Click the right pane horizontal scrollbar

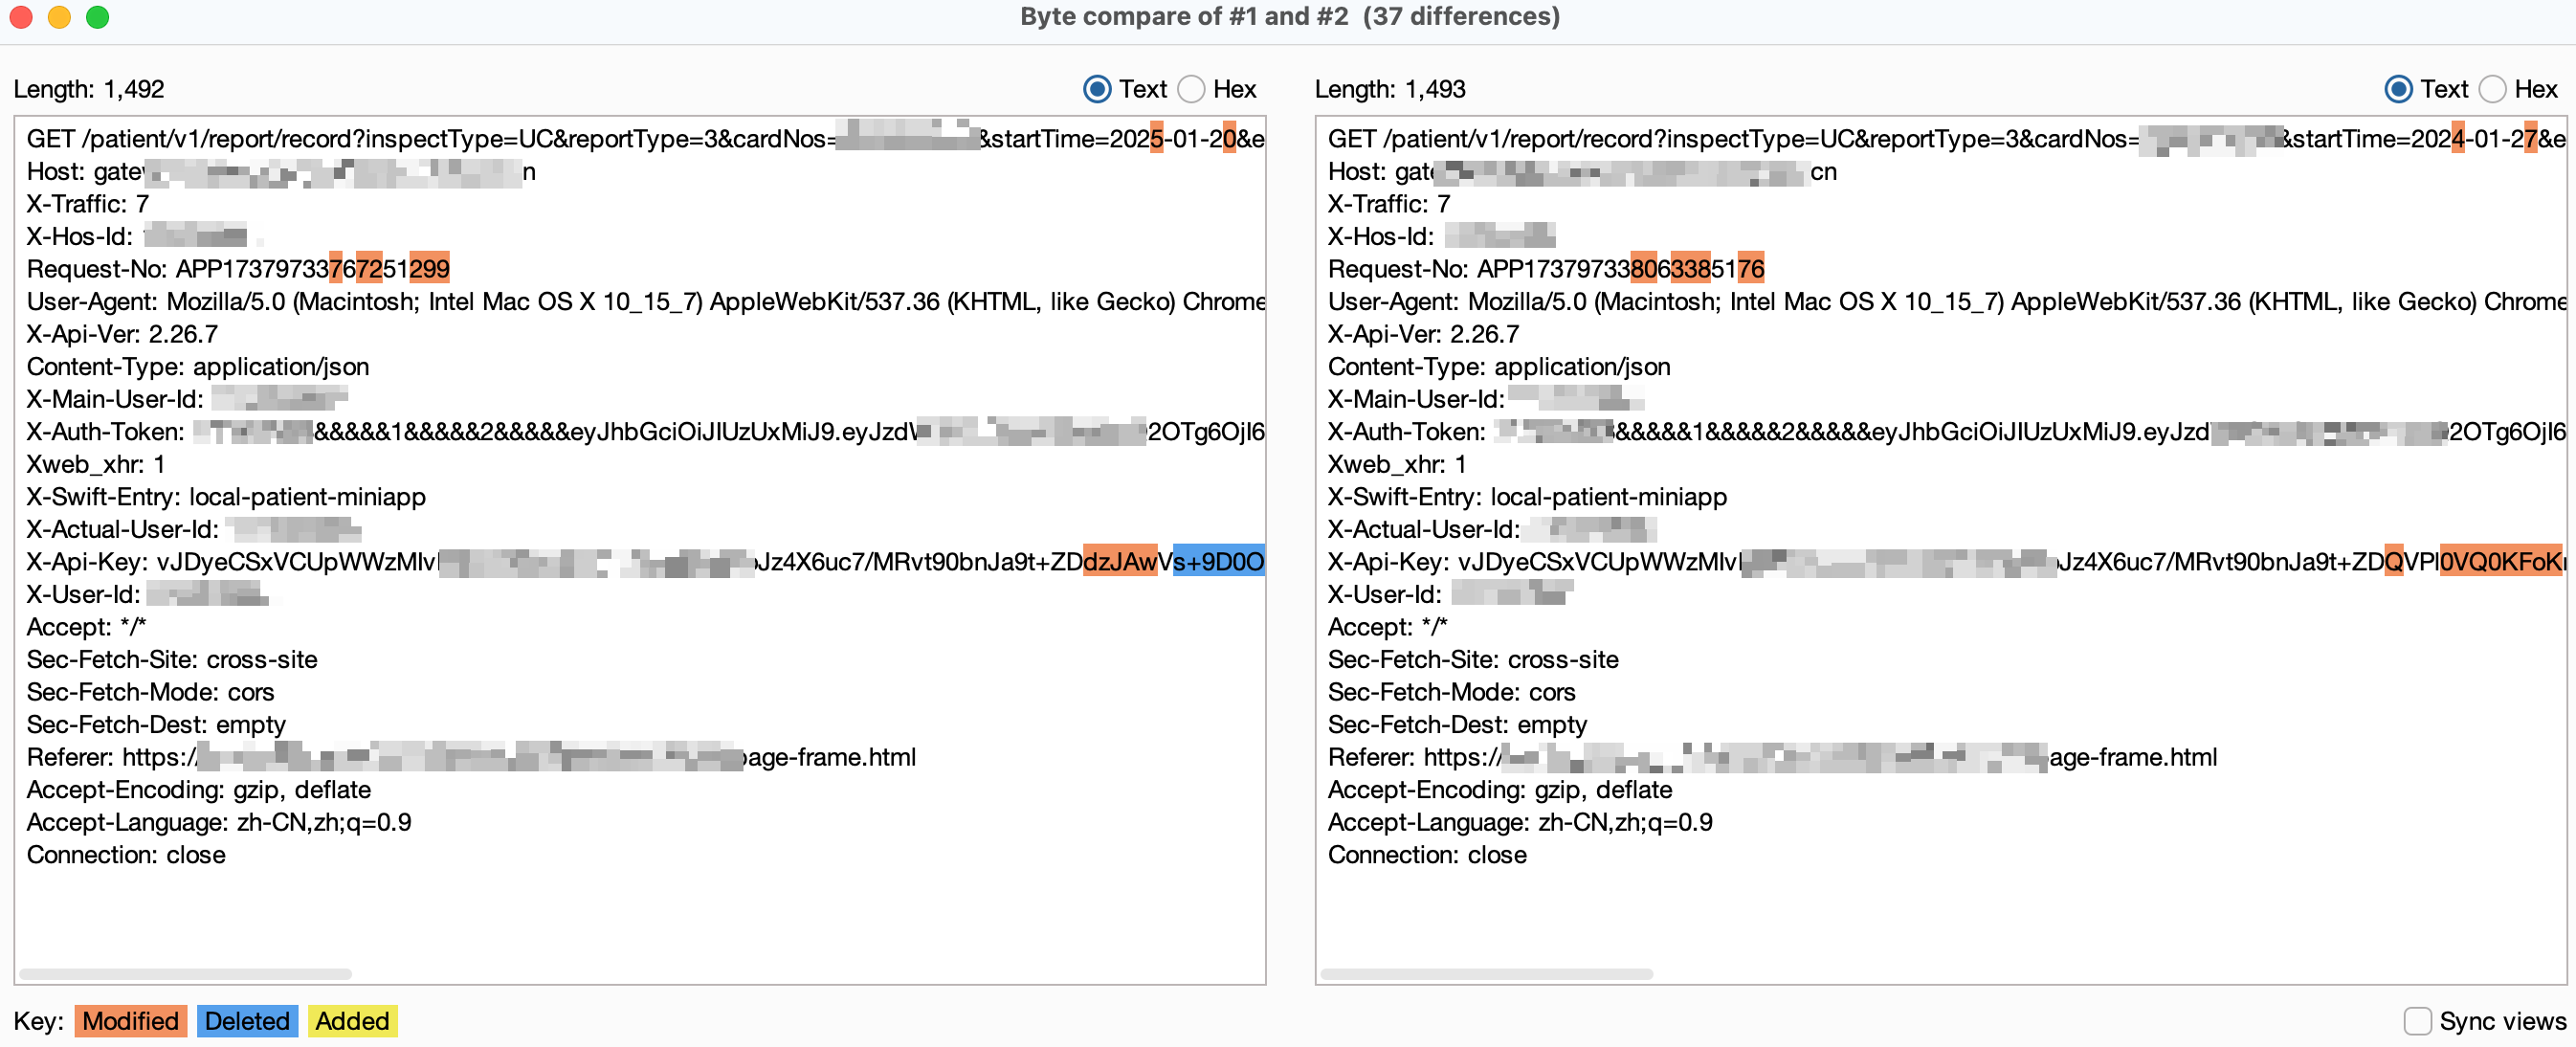pyautogui.click(x=1486, y=974)
